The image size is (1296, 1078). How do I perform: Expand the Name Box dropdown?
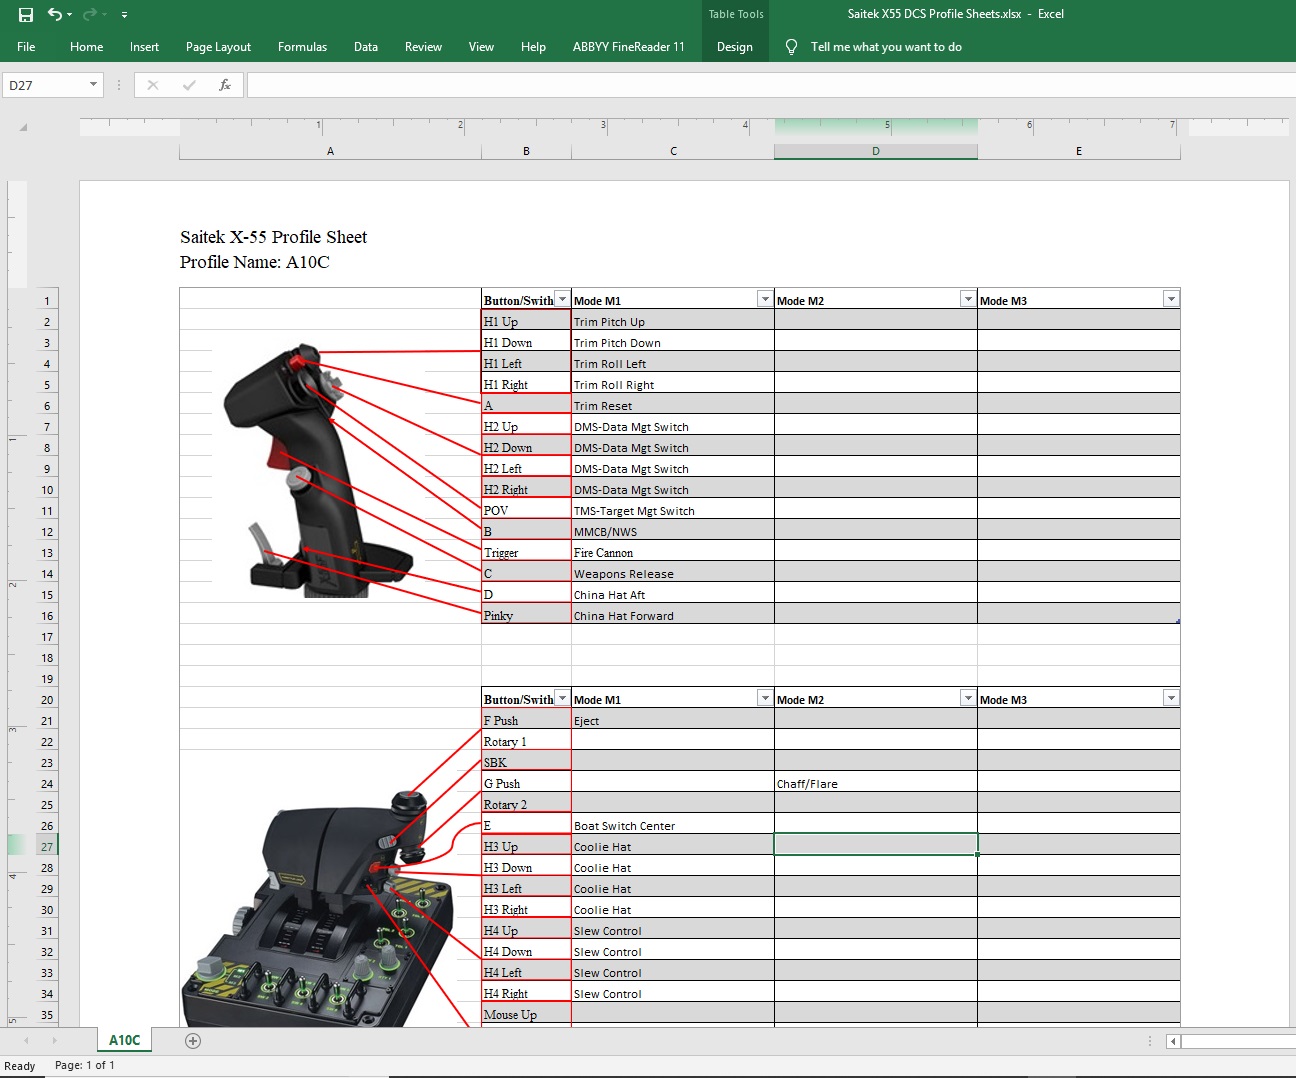(x=93, y=85)
